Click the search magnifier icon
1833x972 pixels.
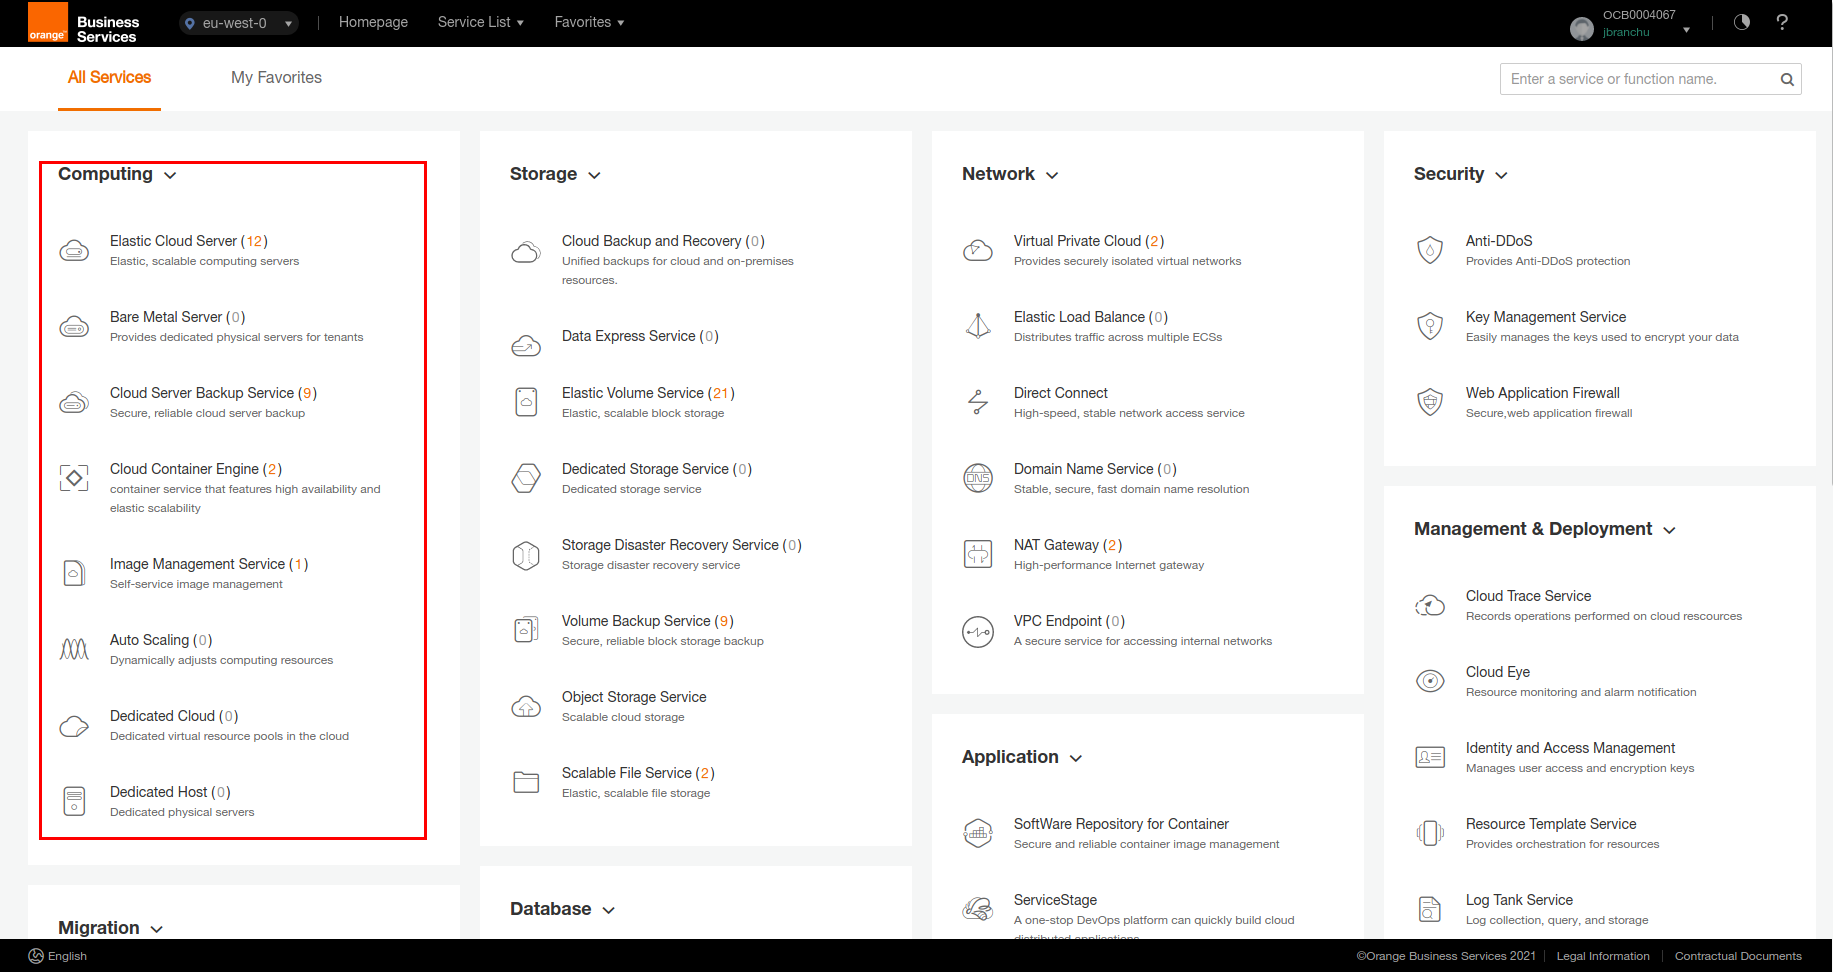click(x=1787, y=79)
